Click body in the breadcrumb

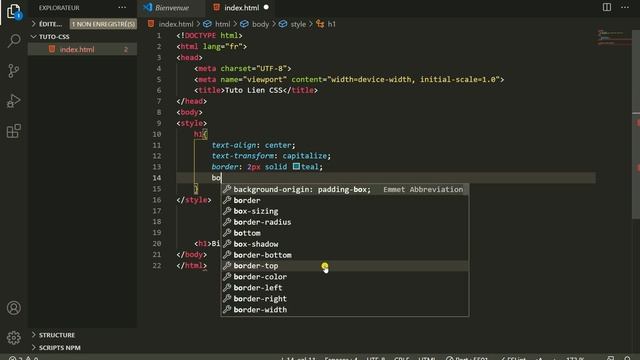260,24
